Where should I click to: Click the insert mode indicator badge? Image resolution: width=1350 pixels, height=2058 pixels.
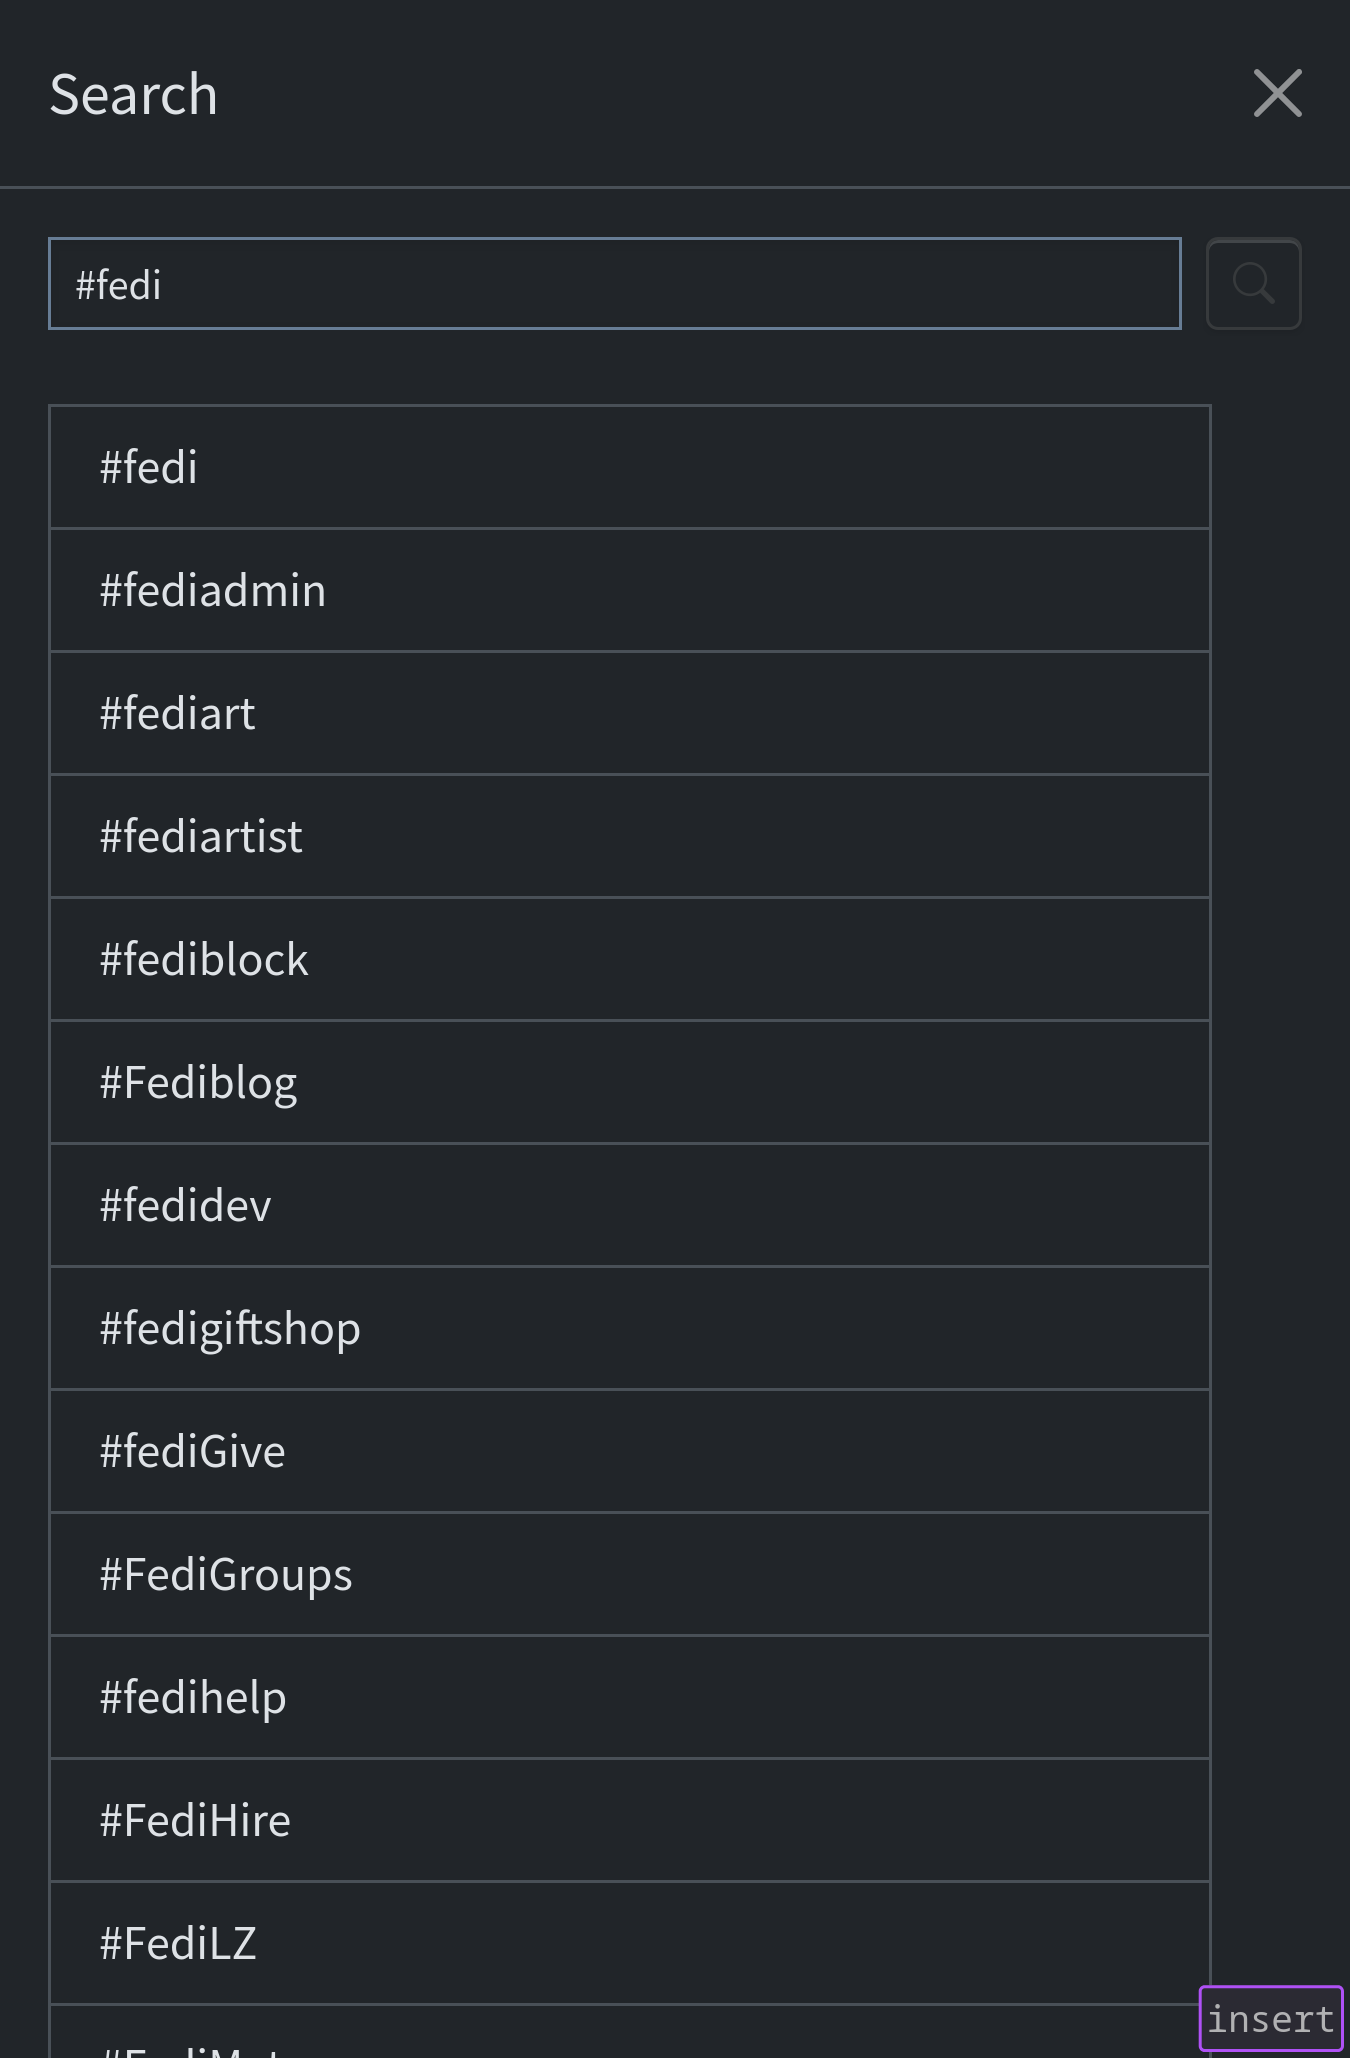point(1271,2018)
